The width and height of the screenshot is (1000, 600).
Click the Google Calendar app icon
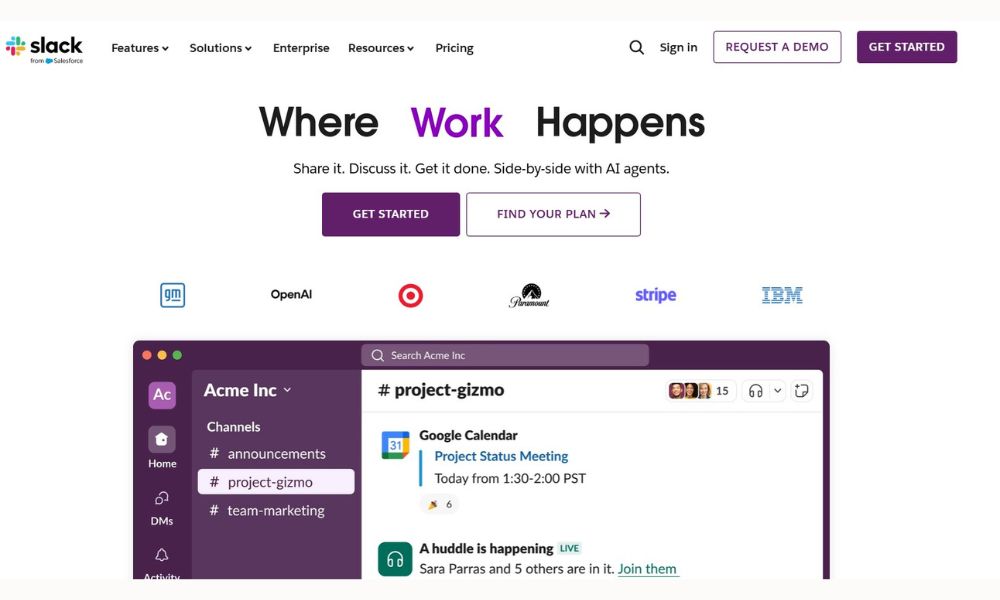click(395, 445)
